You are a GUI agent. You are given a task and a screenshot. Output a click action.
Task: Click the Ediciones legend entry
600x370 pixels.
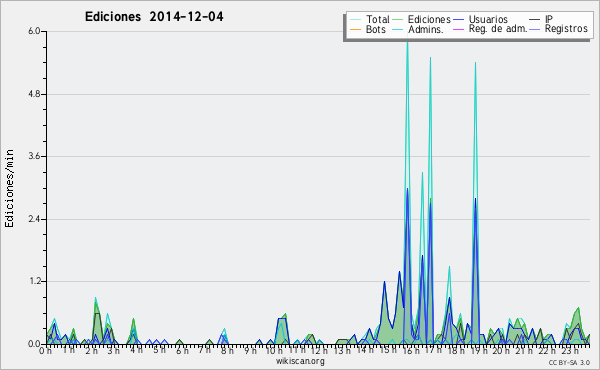[x=421, y=19]
